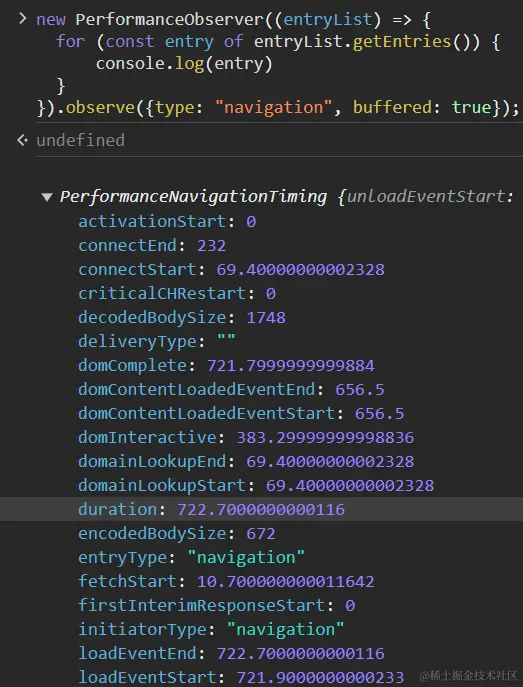
Task: Select the "connectEnd: 232" property
Action: (152, 245)
